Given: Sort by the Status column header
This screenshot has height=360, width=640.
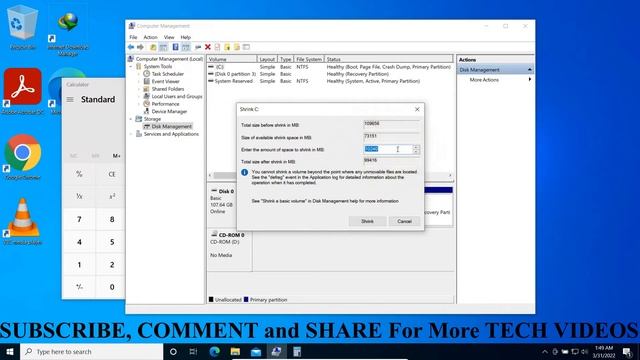Looking at the screenshot, I should (388, 59).
